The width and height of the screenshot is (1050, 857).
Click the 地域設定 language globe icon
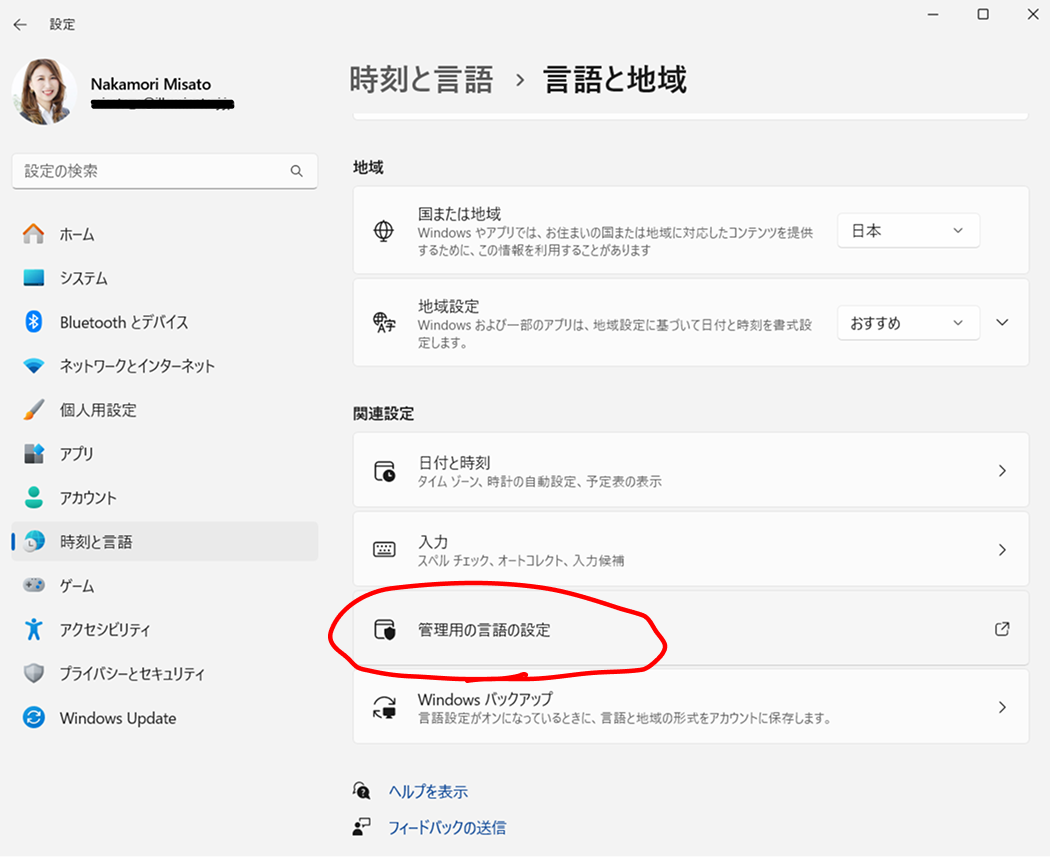[x=384, y=323]
